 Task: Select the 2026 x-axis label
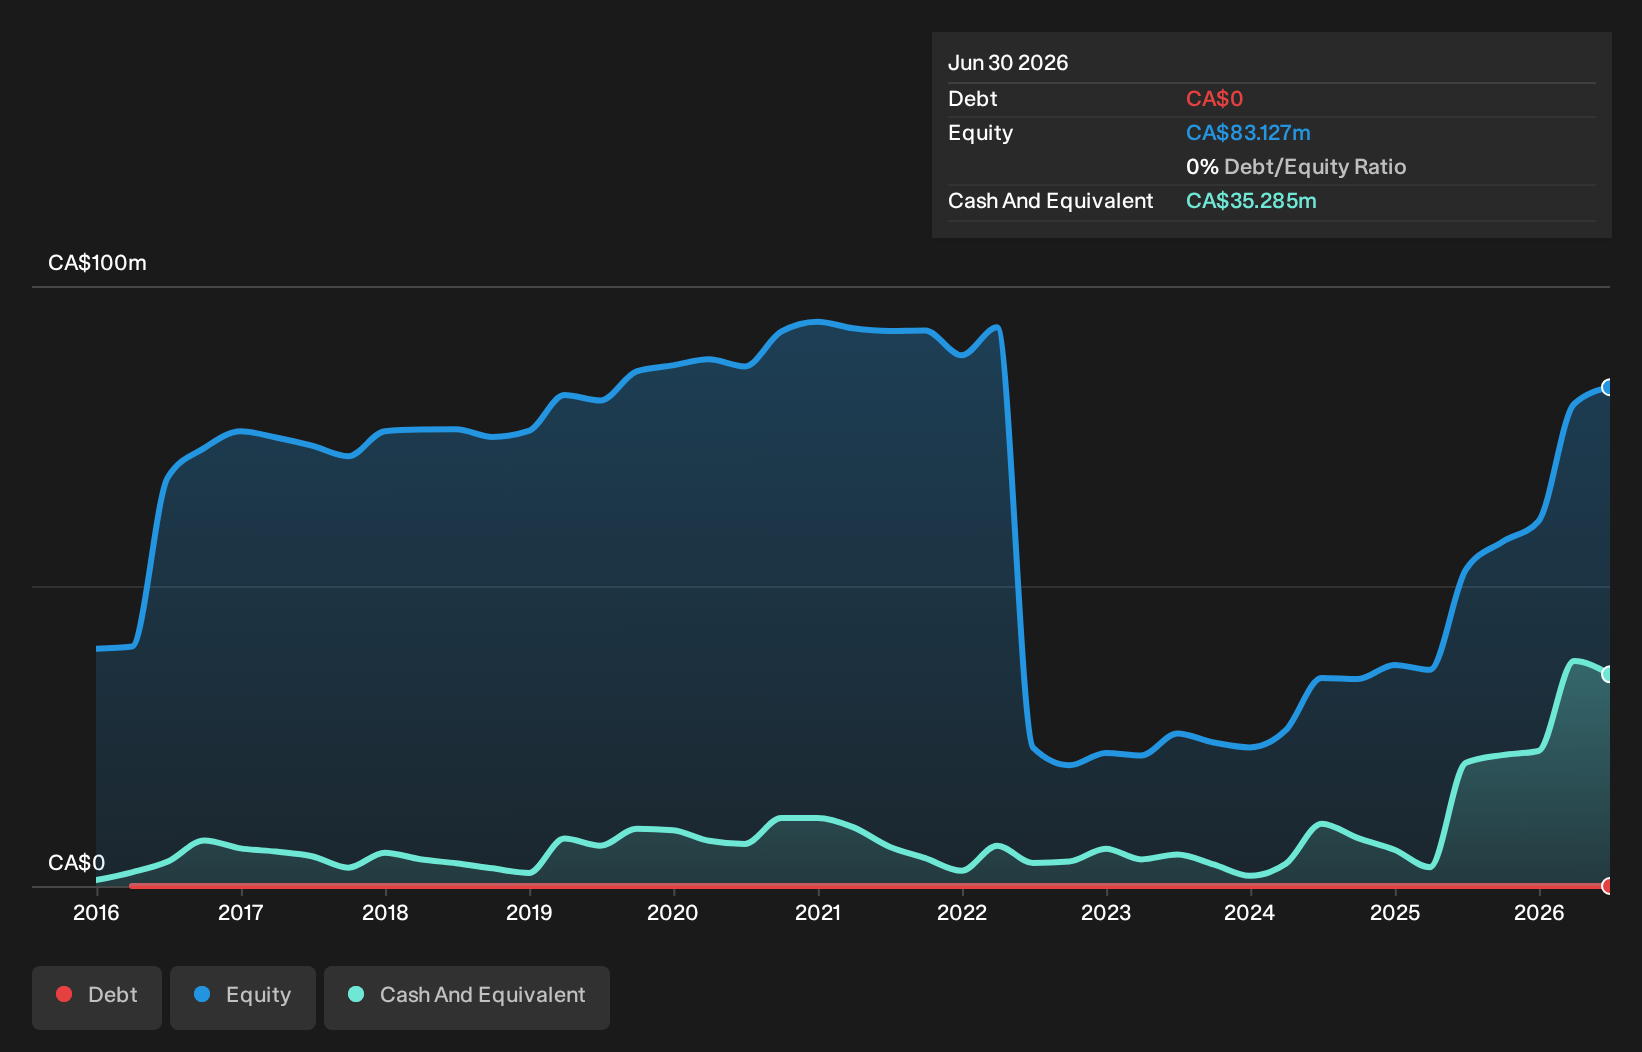coord(1539,913)
